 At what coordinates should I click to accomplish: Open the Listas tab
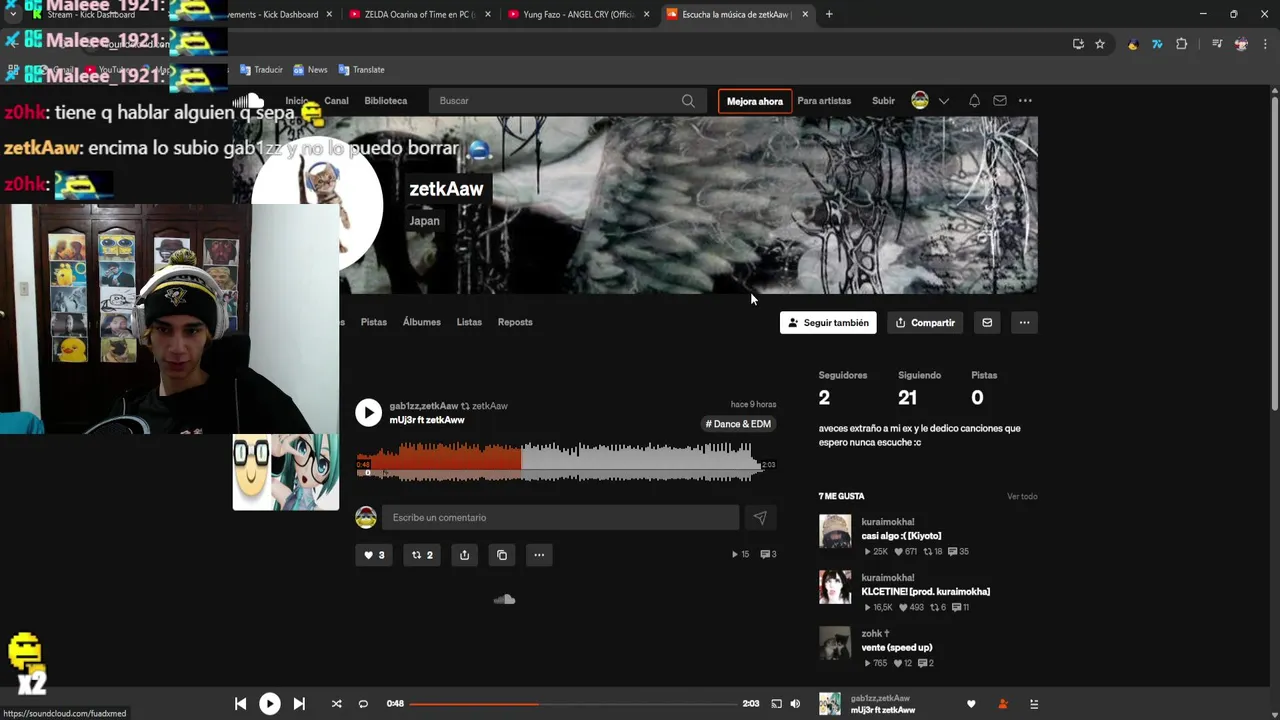(x=469, y=322)
